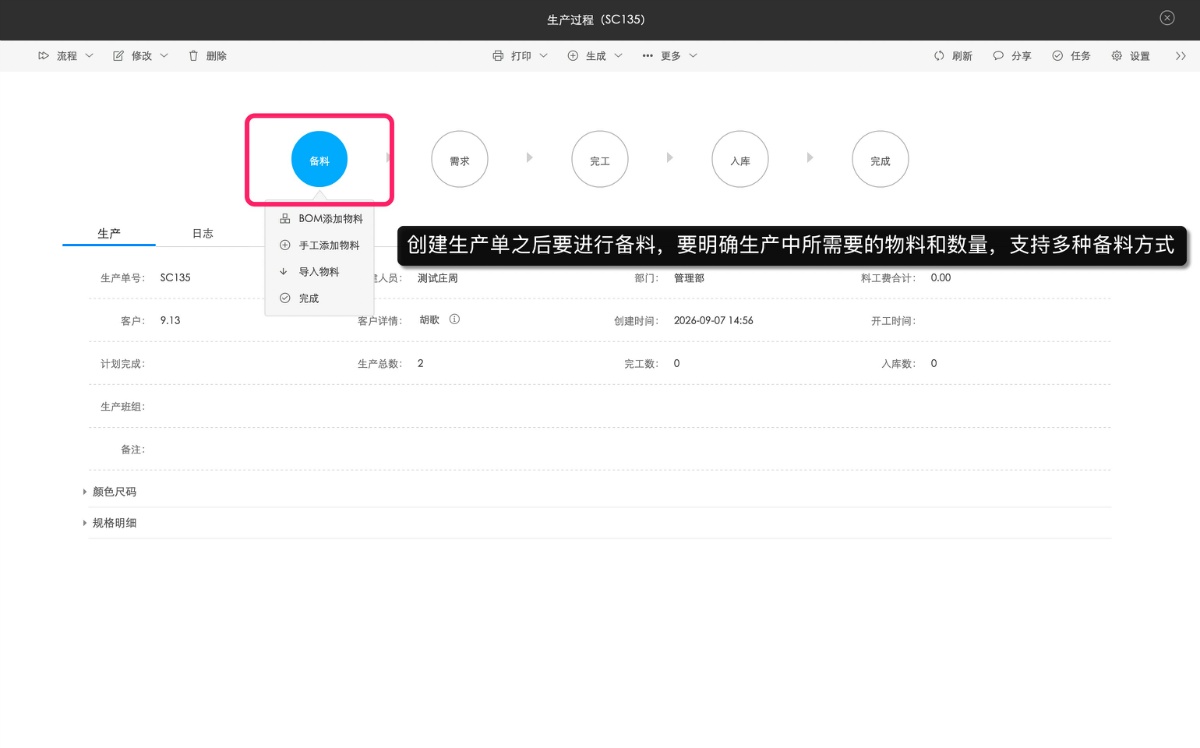1200x748 pixels.
Task: Click the 导入物料 down-arrow icon
Action: coord(284,271)
